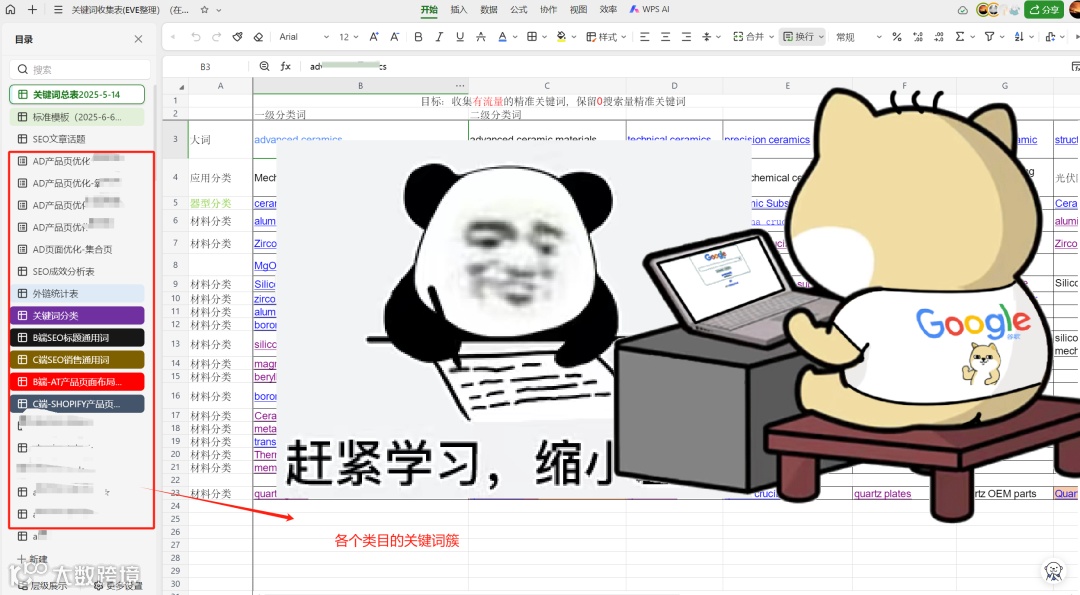Toggle underline formatting

[460, 36]
